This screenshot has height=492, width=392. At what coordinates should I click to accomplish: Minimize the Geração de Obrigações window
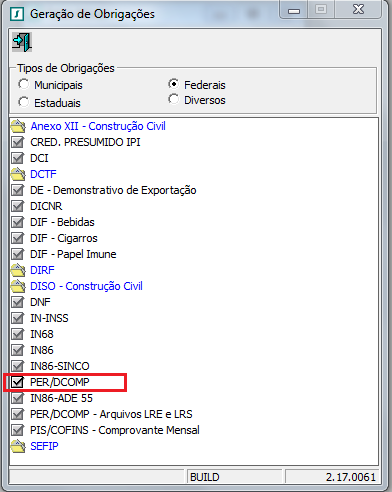point(294,10)
